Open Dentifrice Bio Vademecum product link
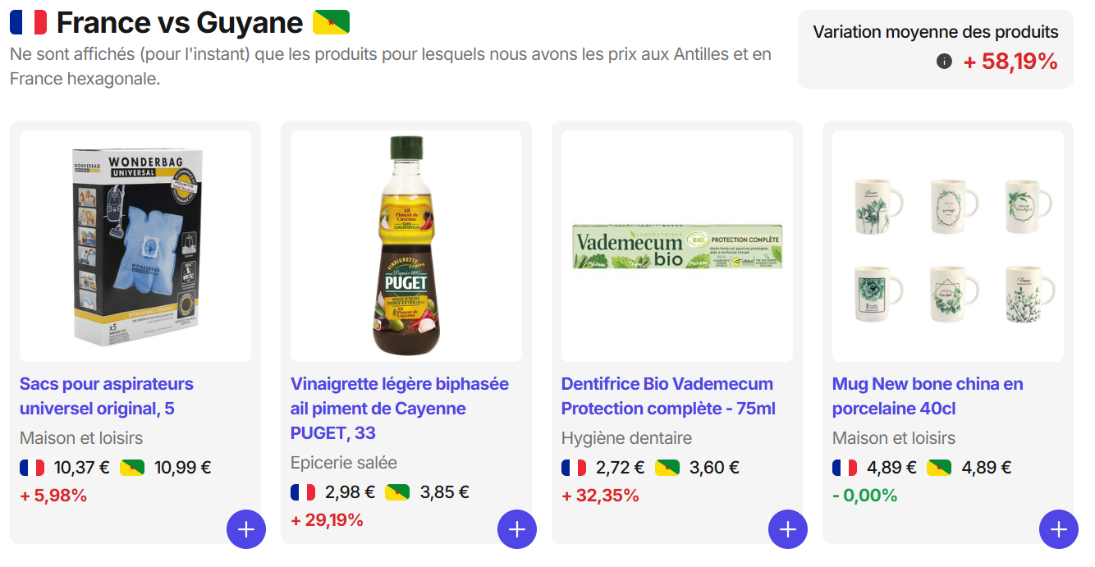Screen dimensions: 1095x567 pyautogui.click(x=668, y=396)
